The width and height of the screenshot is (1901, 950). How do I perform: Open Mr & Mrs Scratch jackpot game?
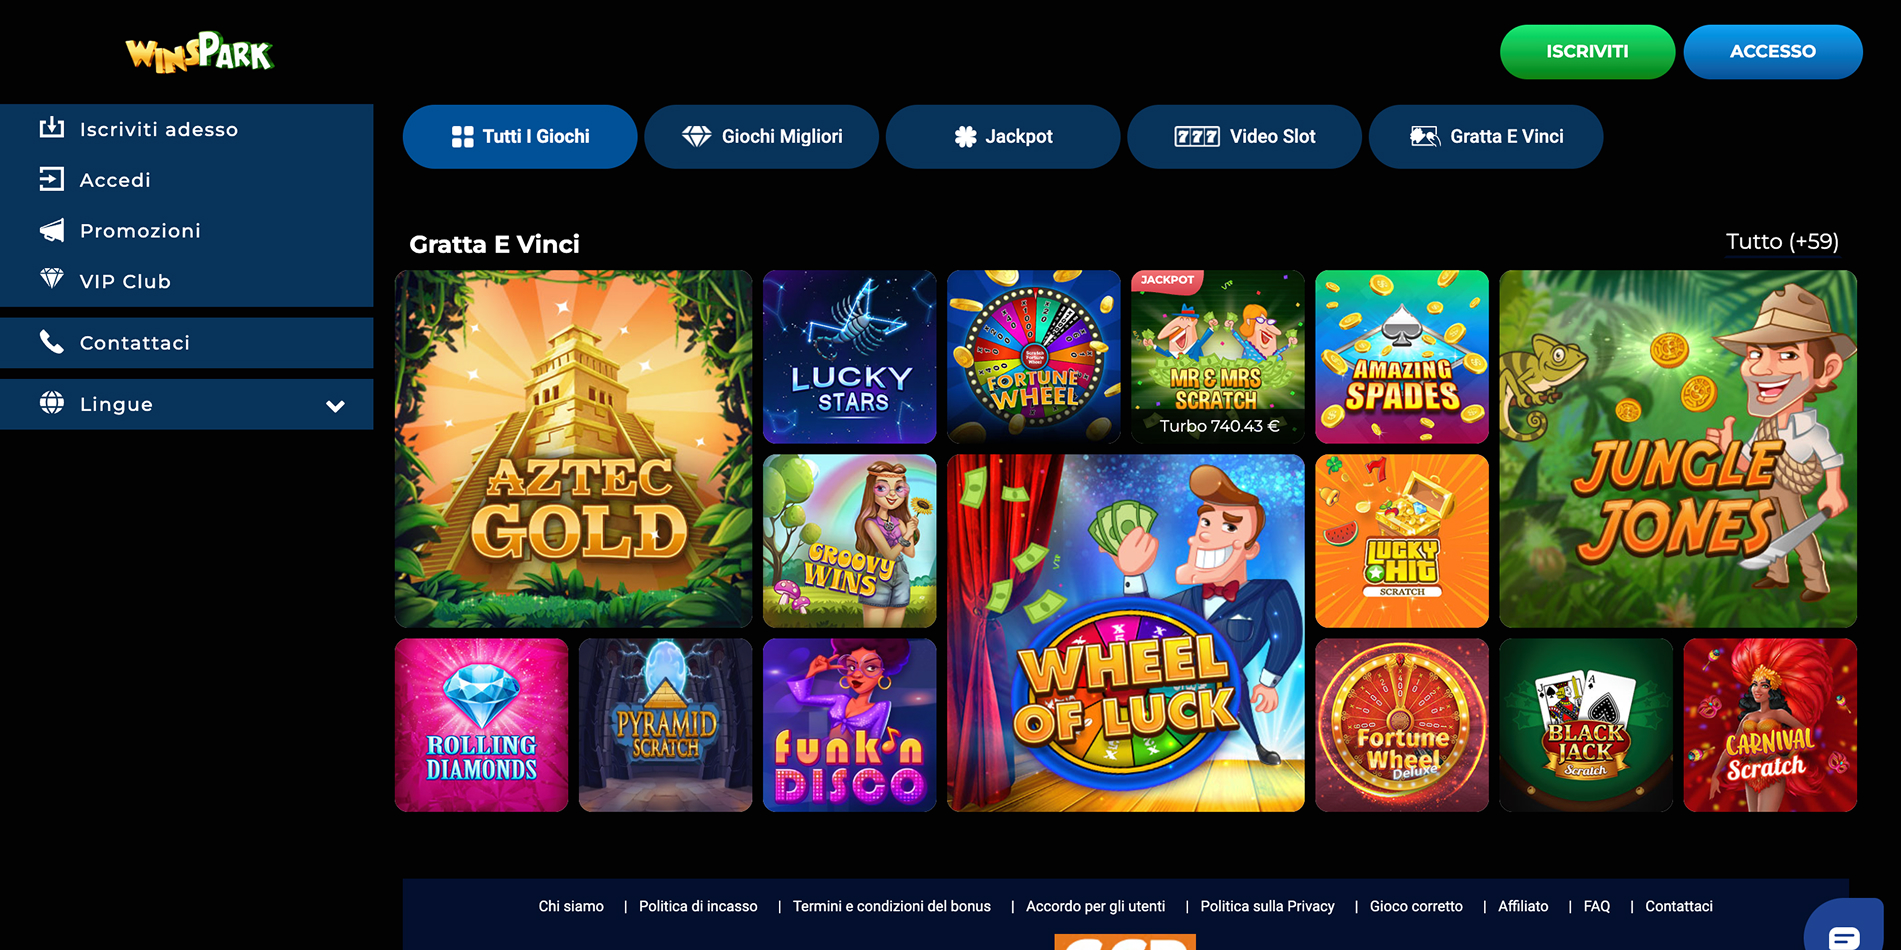(x=1218, y=357)
